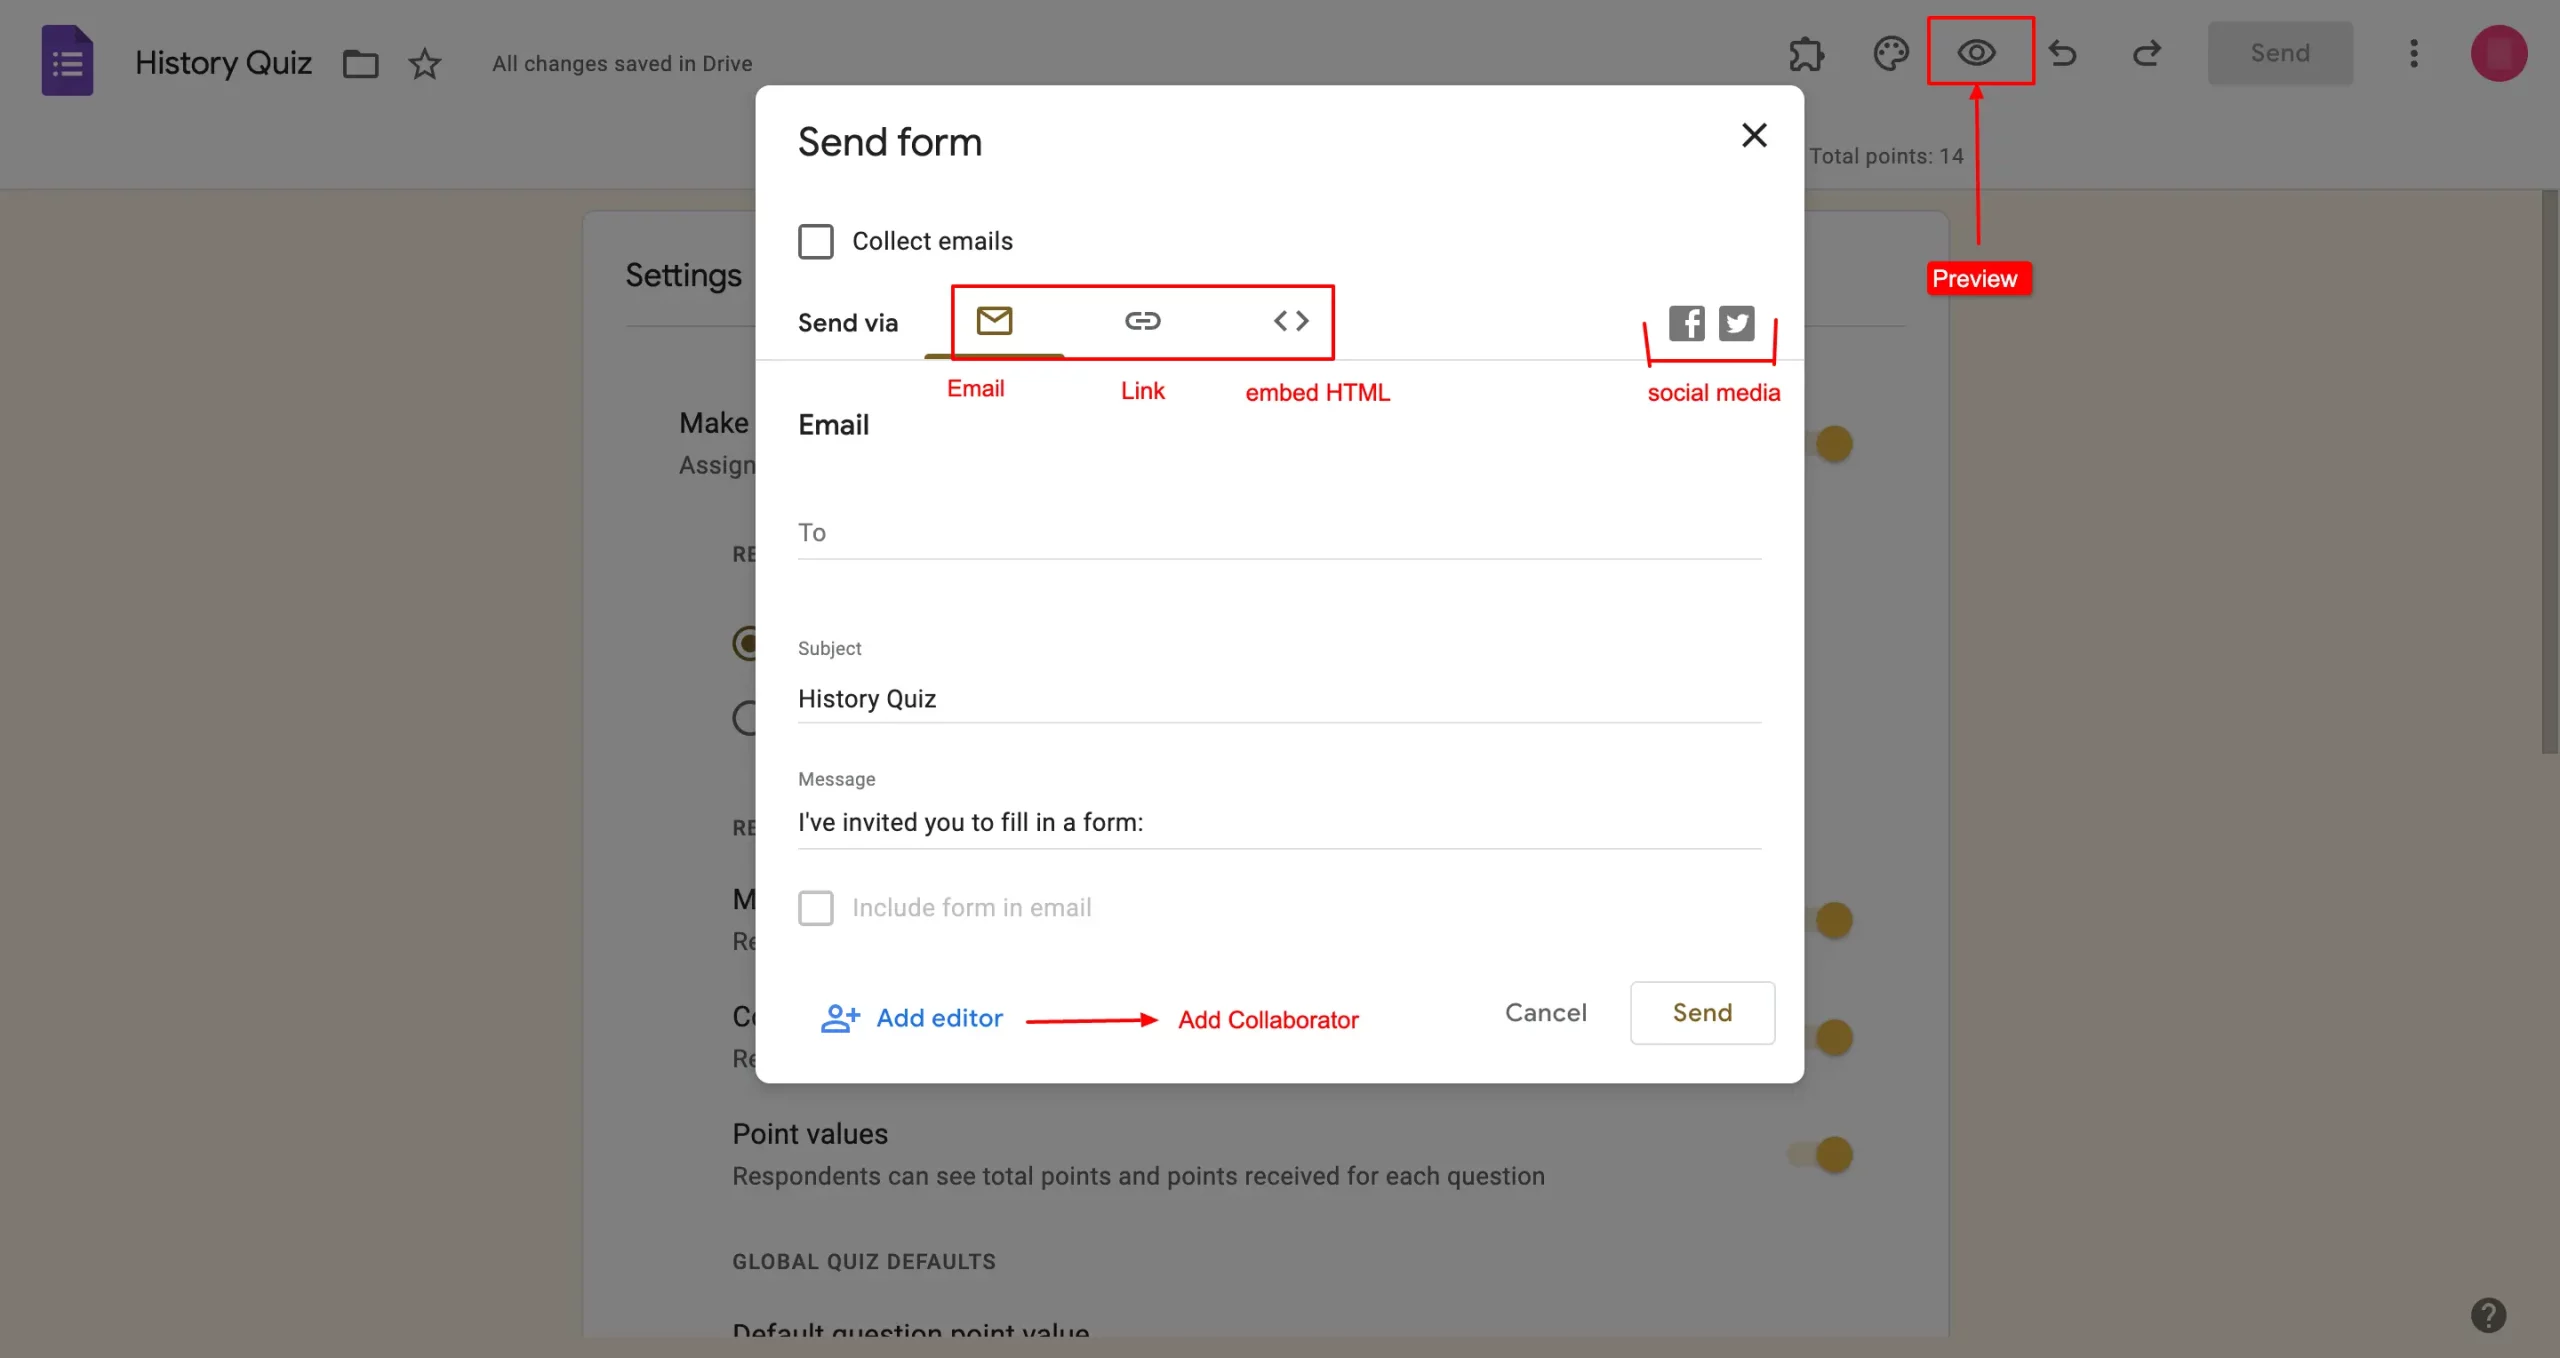Open the form Preview eye icon
This screenshot has width=2560, height=1358.
point(1978,52)
